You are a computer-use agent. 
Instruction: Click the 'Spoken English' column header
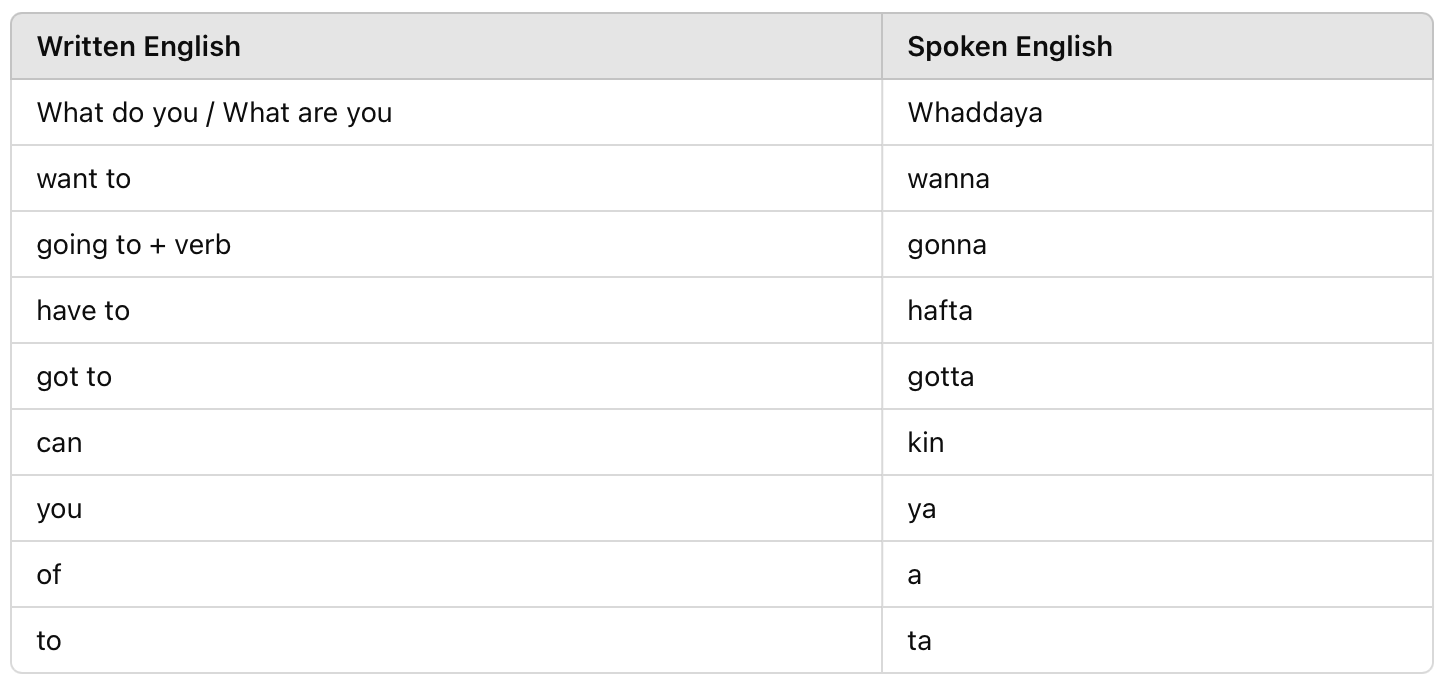1157,46
